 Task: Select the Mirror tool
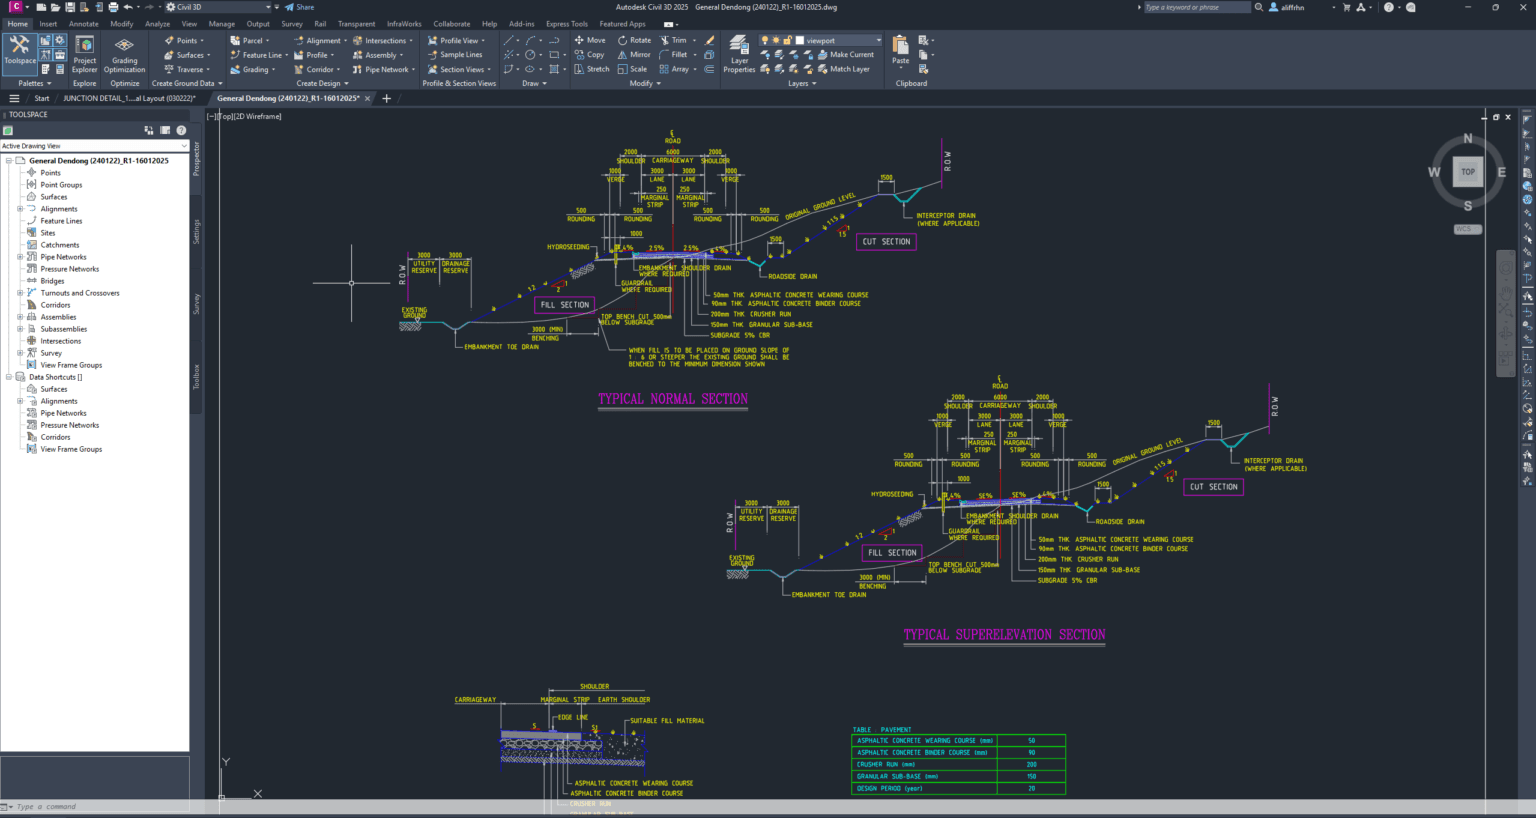(x=634, y=55)
